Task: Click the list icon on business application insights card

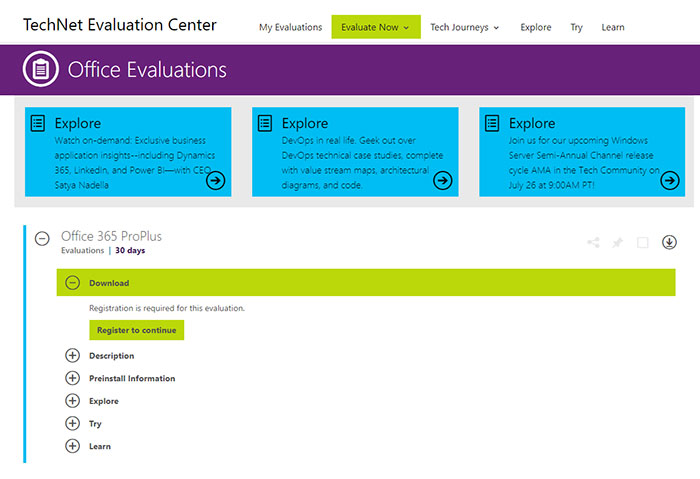Action: point(38,123)
